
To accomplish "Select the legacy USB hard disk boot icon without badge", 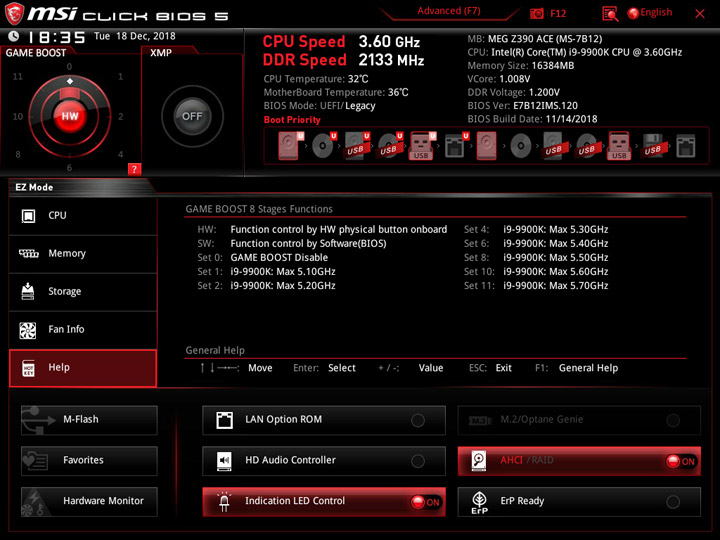I will point(554,146).
